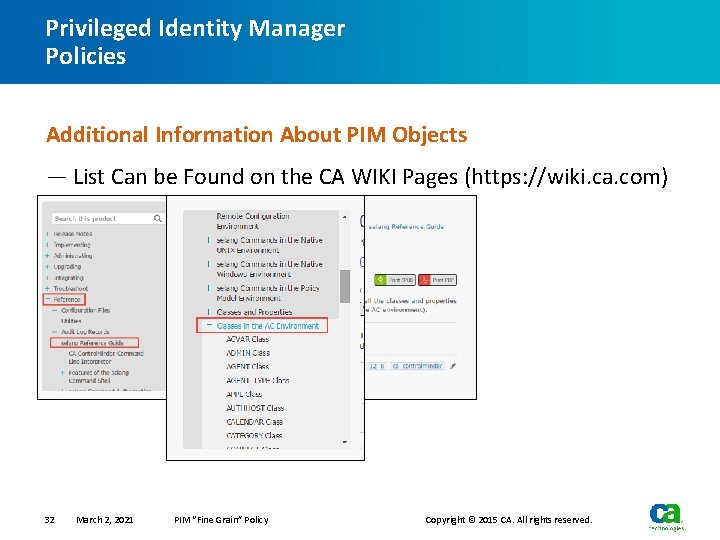This screenshot has height=540, width=720.
Task: Open the selang Reference Guide entry
Action: 92,343
